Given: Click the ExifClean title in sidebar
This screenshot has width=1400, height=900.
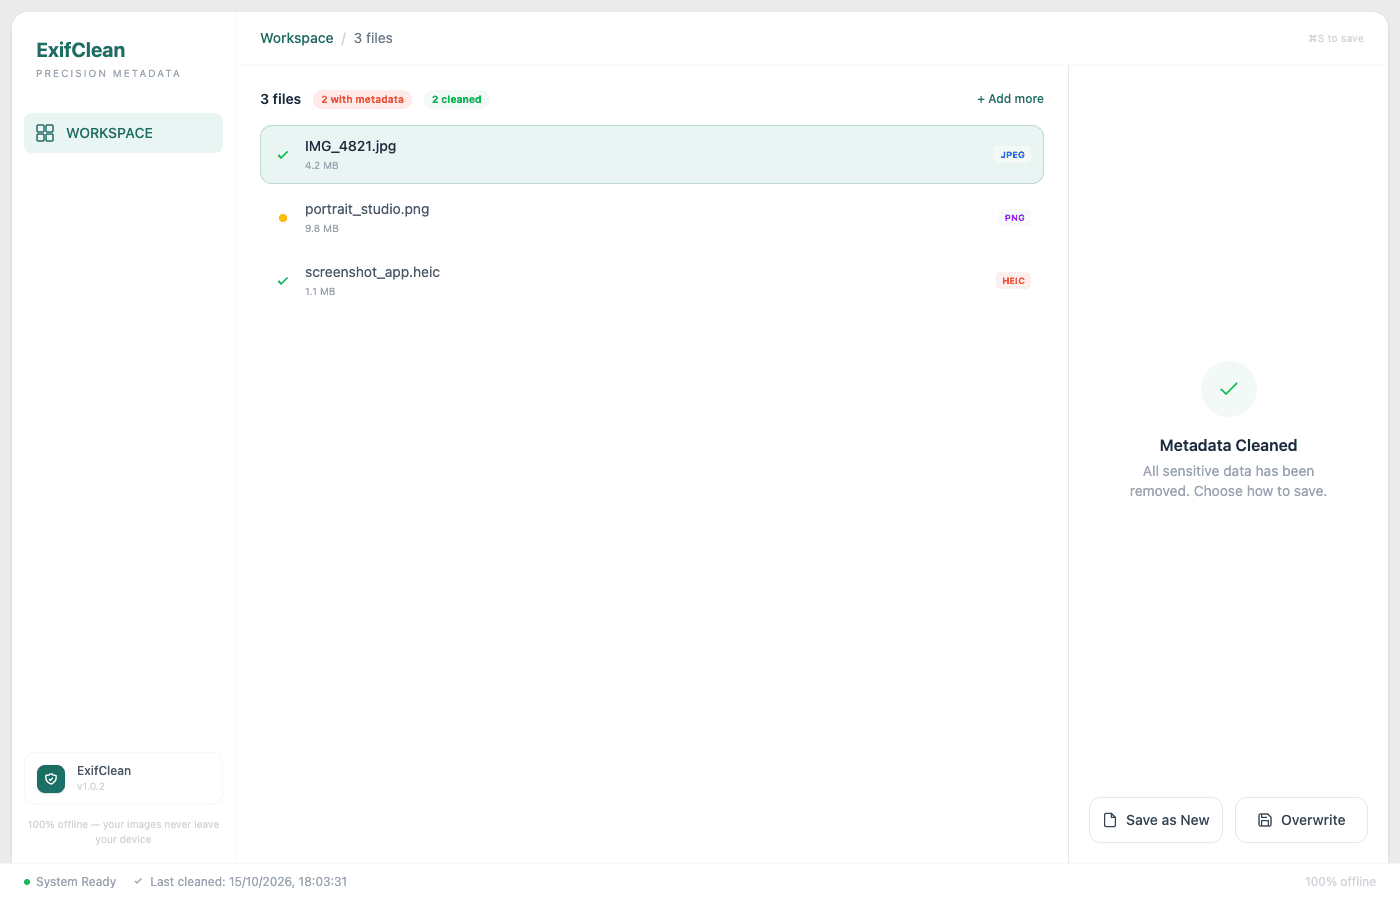Looking at the screenshot, I should click(81, 50).
